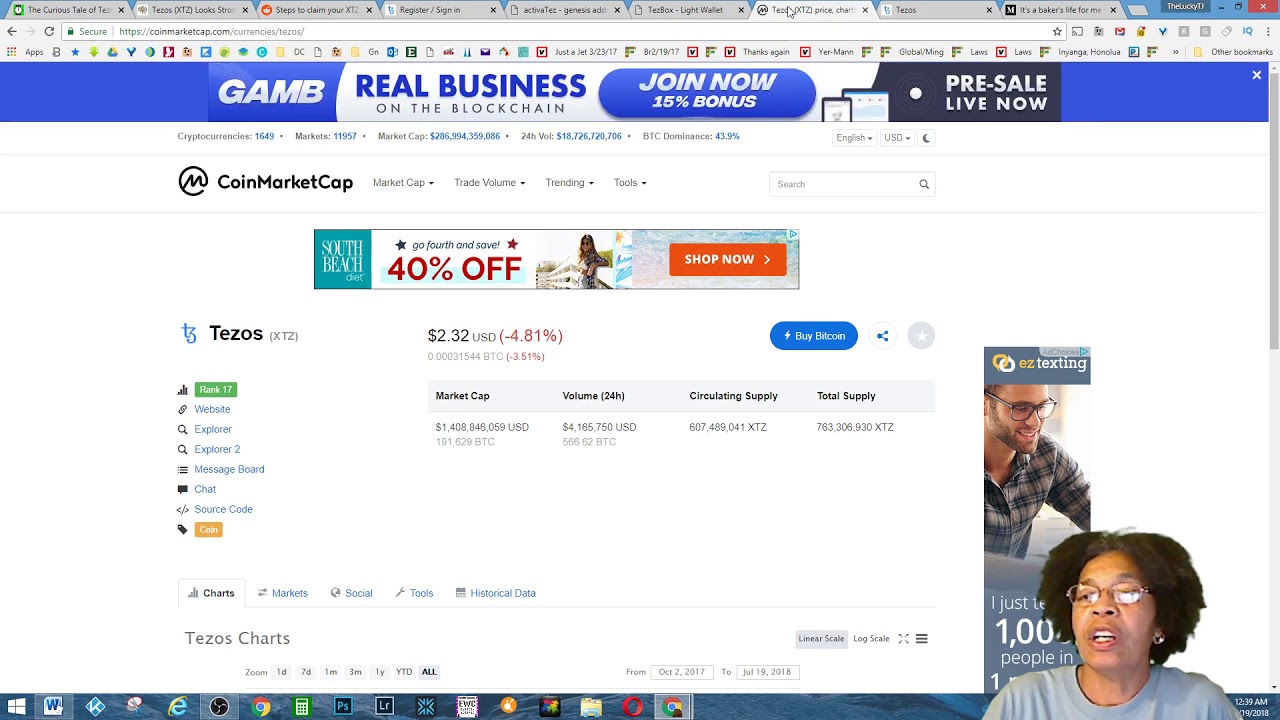Go back in browser history
This screenshot has width=1280, height=720.
pos(12,32)
